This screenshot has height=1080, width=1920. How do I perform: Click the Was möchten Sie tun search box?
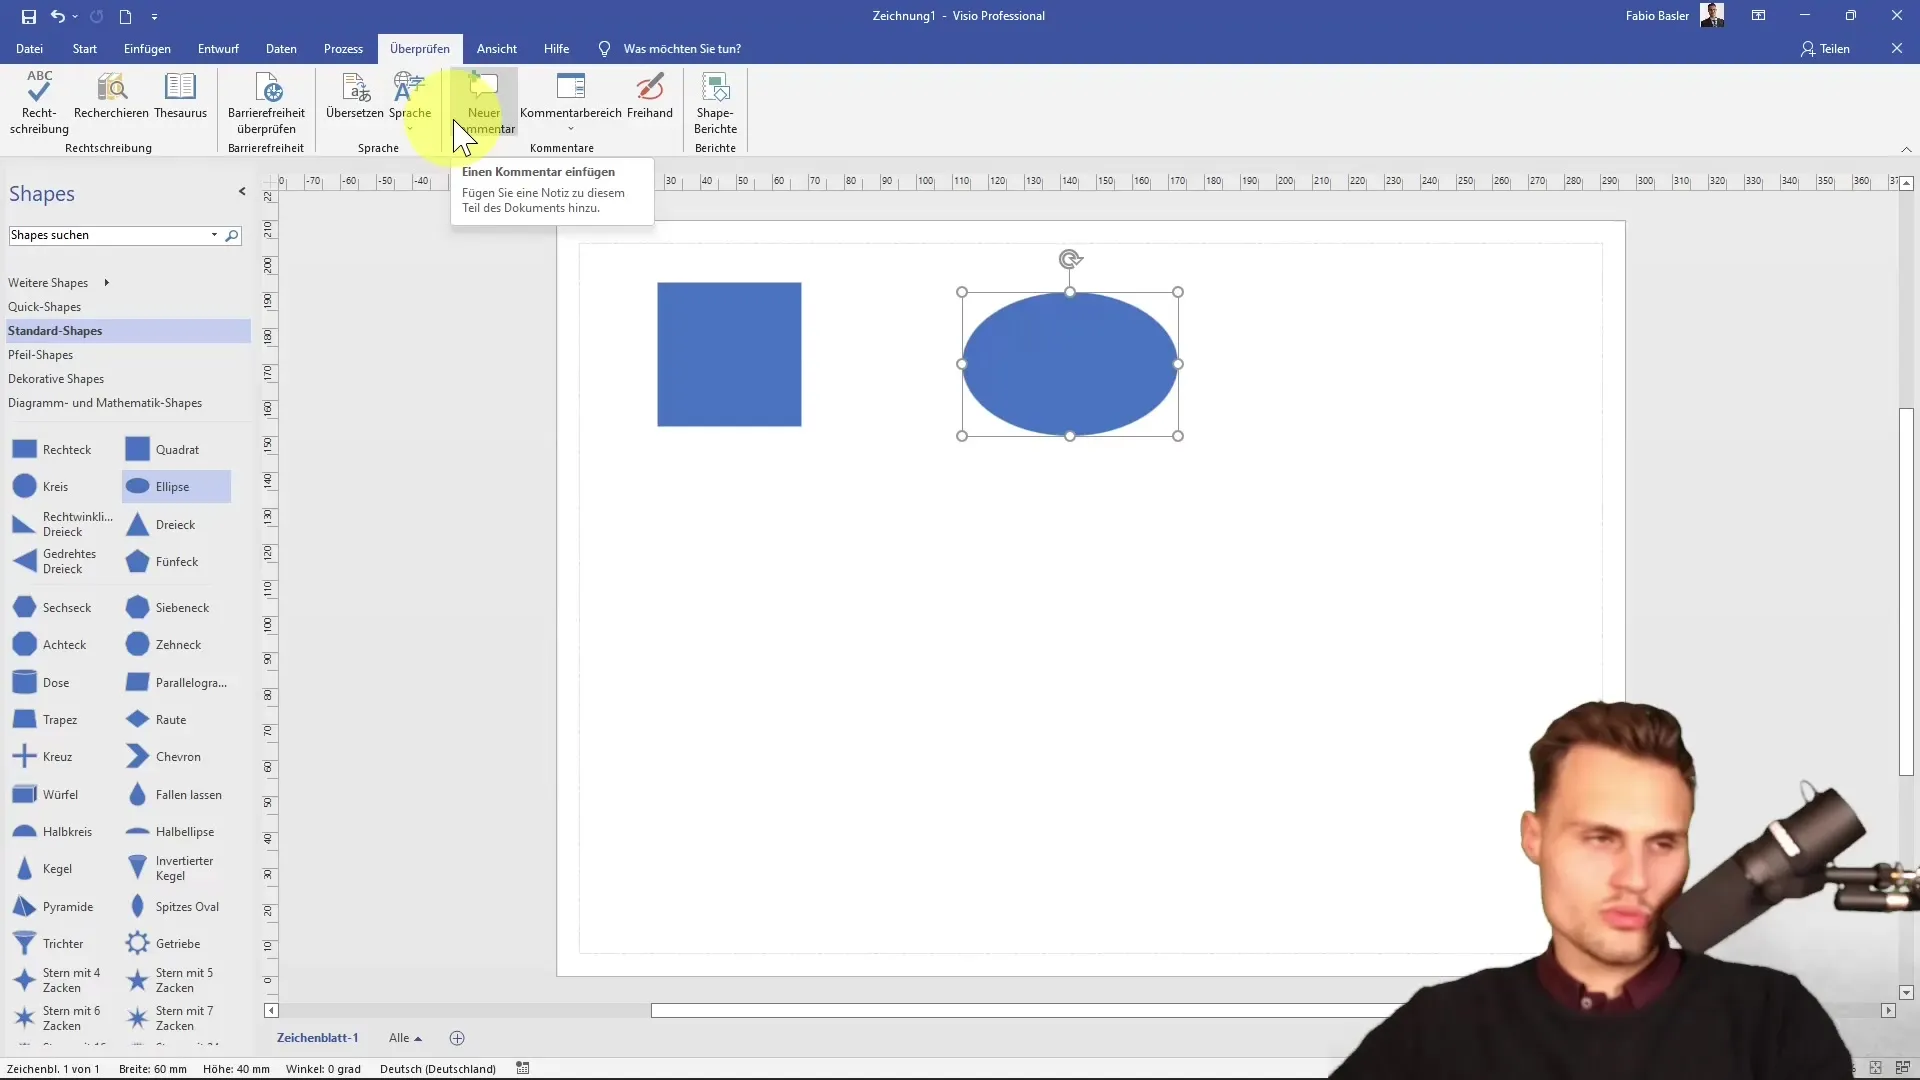tap(682, 48)
